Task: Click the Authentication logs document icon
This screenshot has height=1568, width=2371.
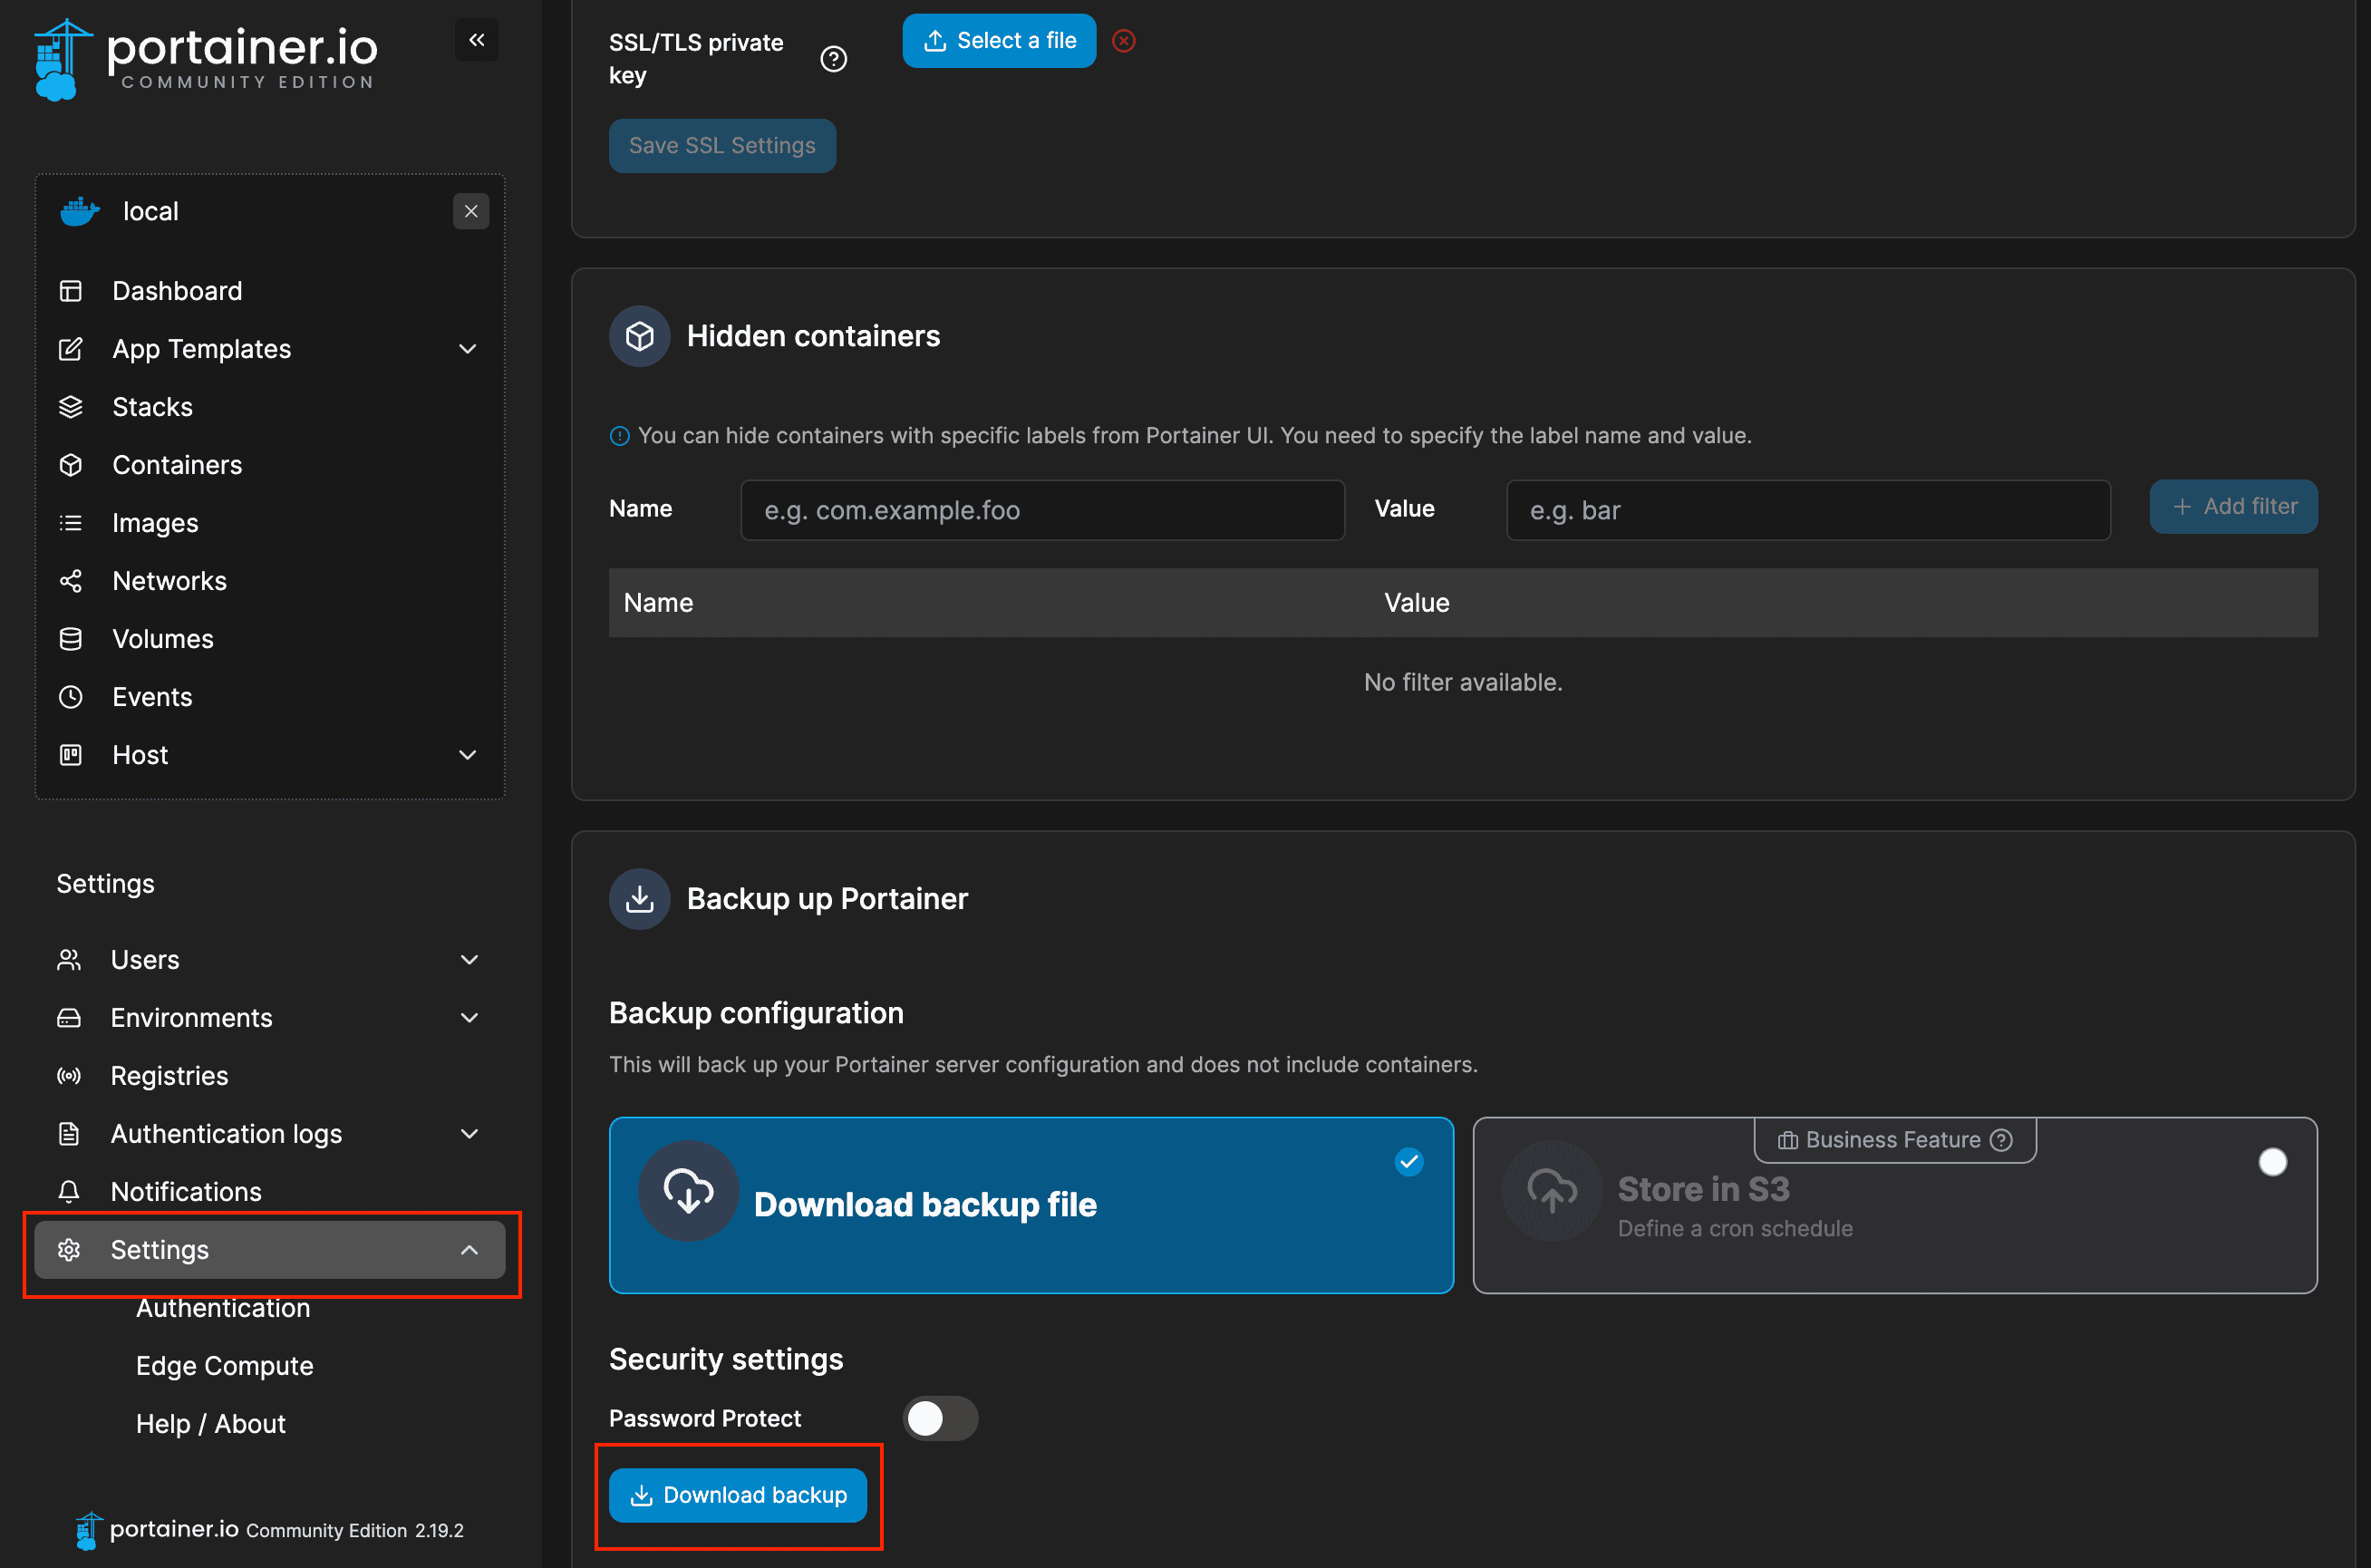Action: (68, 1134)
